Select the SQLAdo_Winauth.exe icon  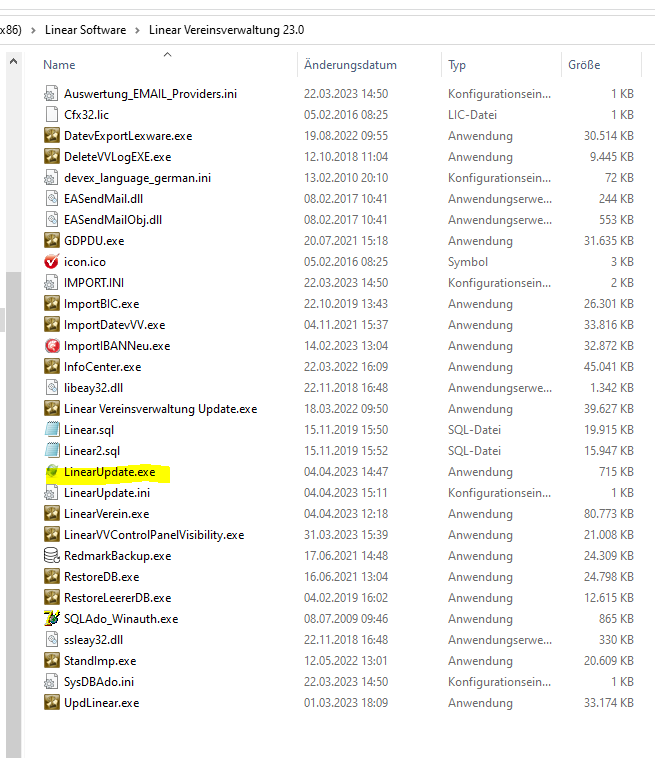click(52, 619)
